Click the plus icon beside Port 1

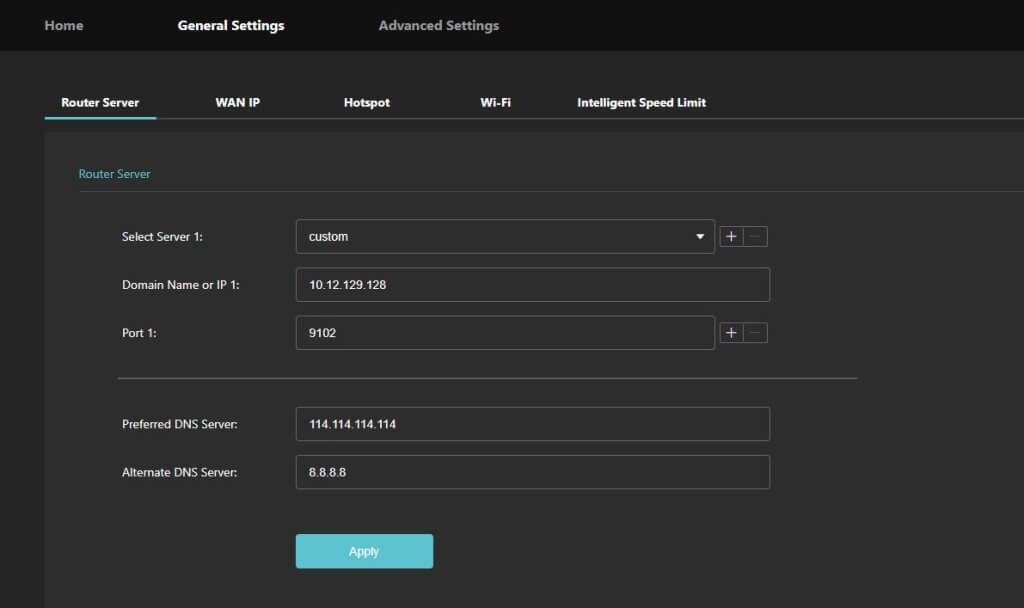pos(731,333)
